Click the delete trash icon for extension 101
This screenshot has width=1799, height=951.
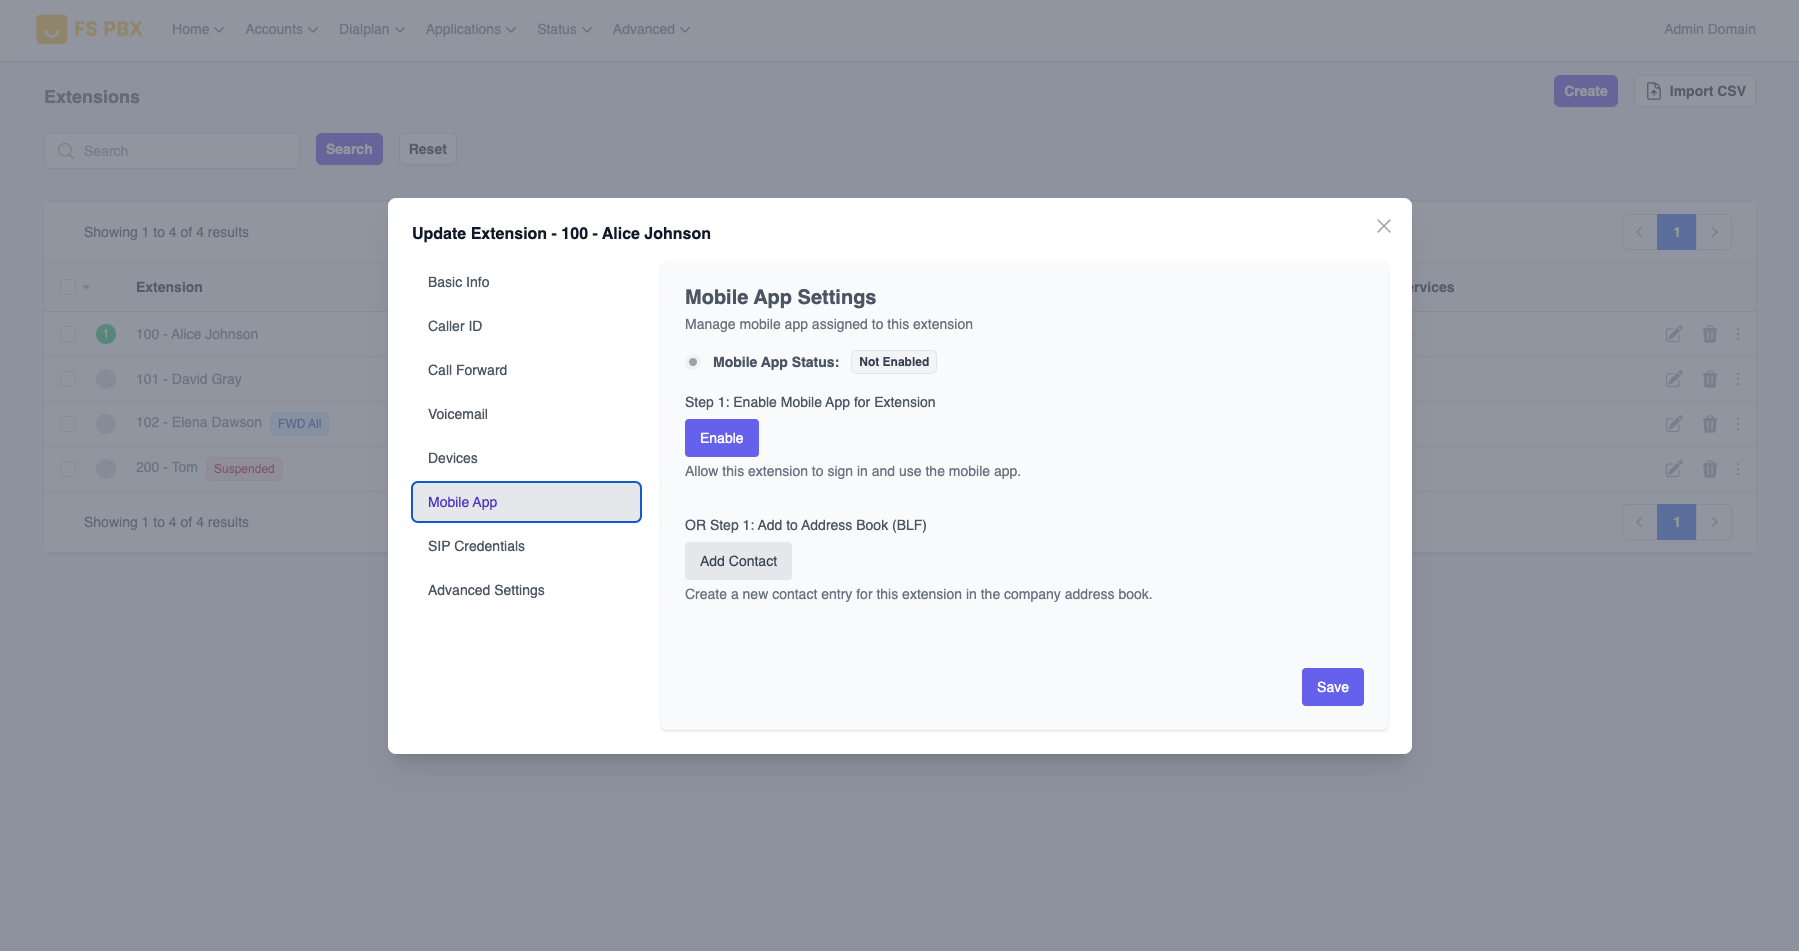pos(1710,379)
